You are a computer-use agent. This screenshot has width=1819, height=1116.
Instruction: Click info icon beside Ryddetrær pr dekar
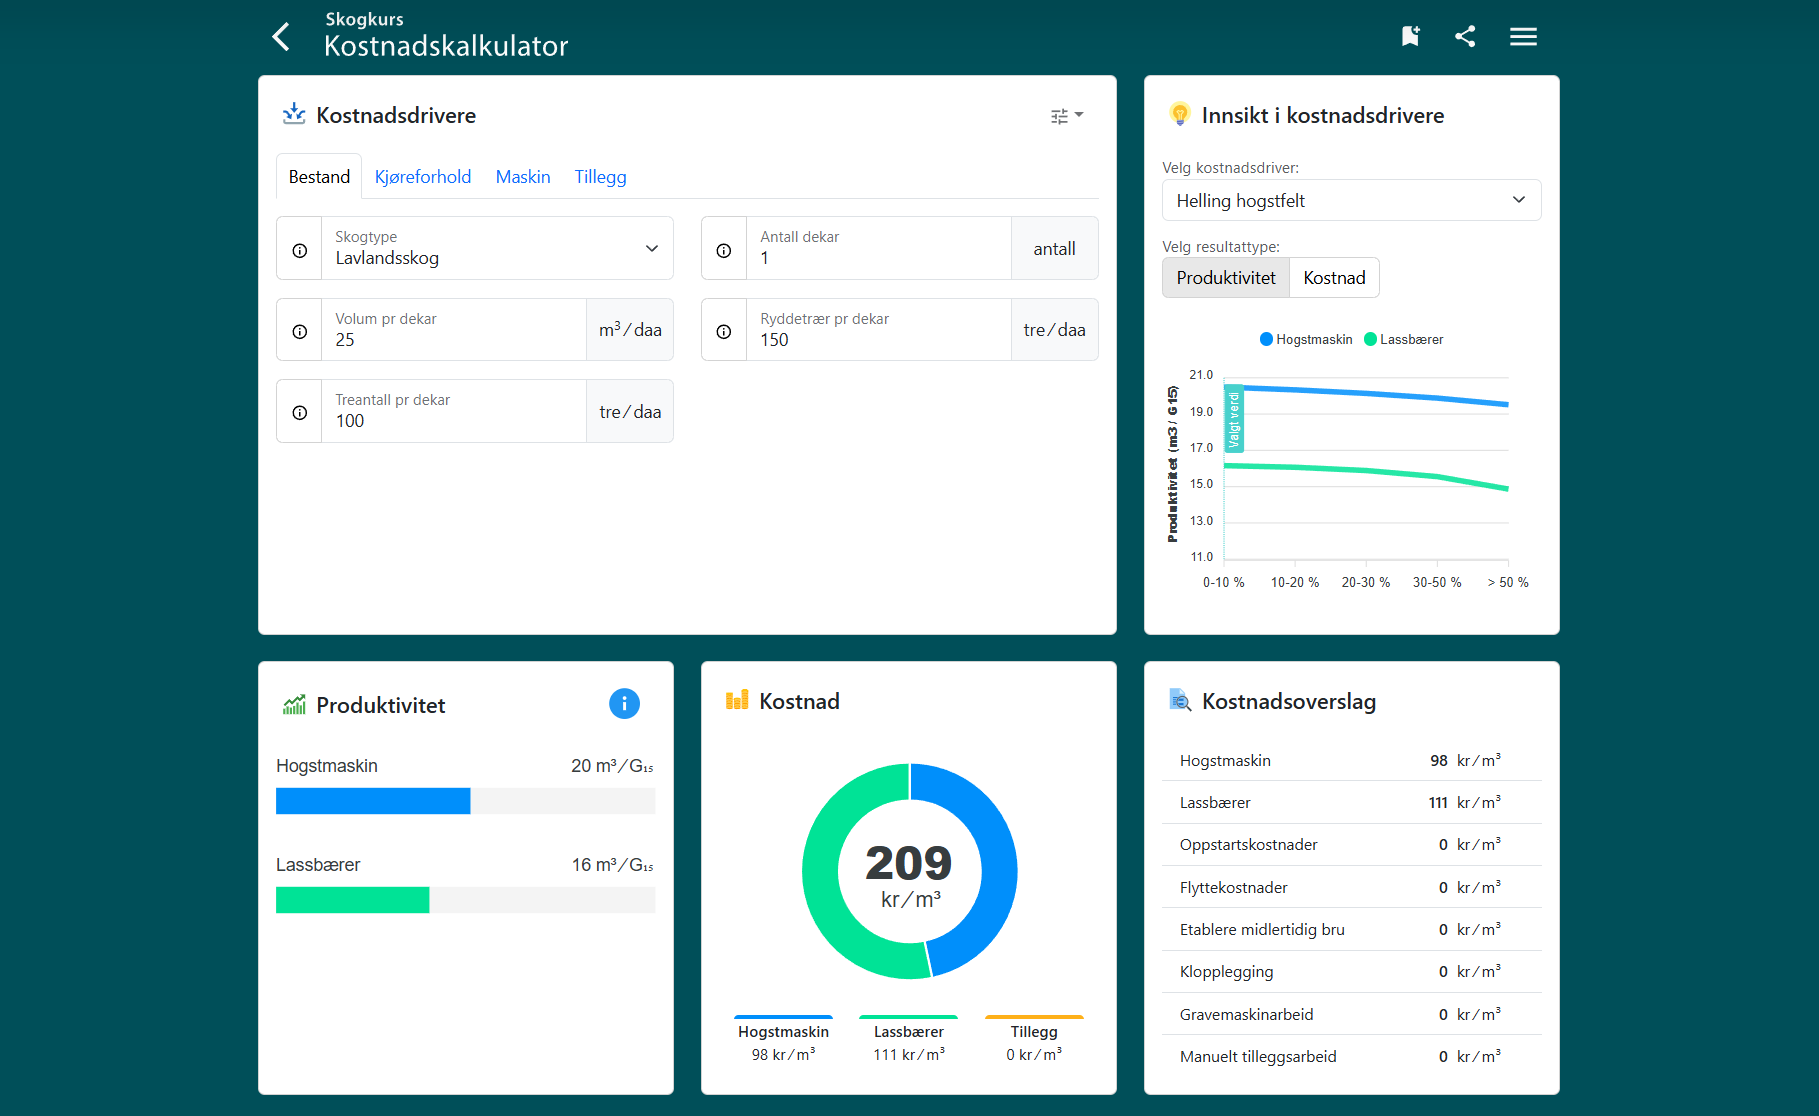(724, 331)
